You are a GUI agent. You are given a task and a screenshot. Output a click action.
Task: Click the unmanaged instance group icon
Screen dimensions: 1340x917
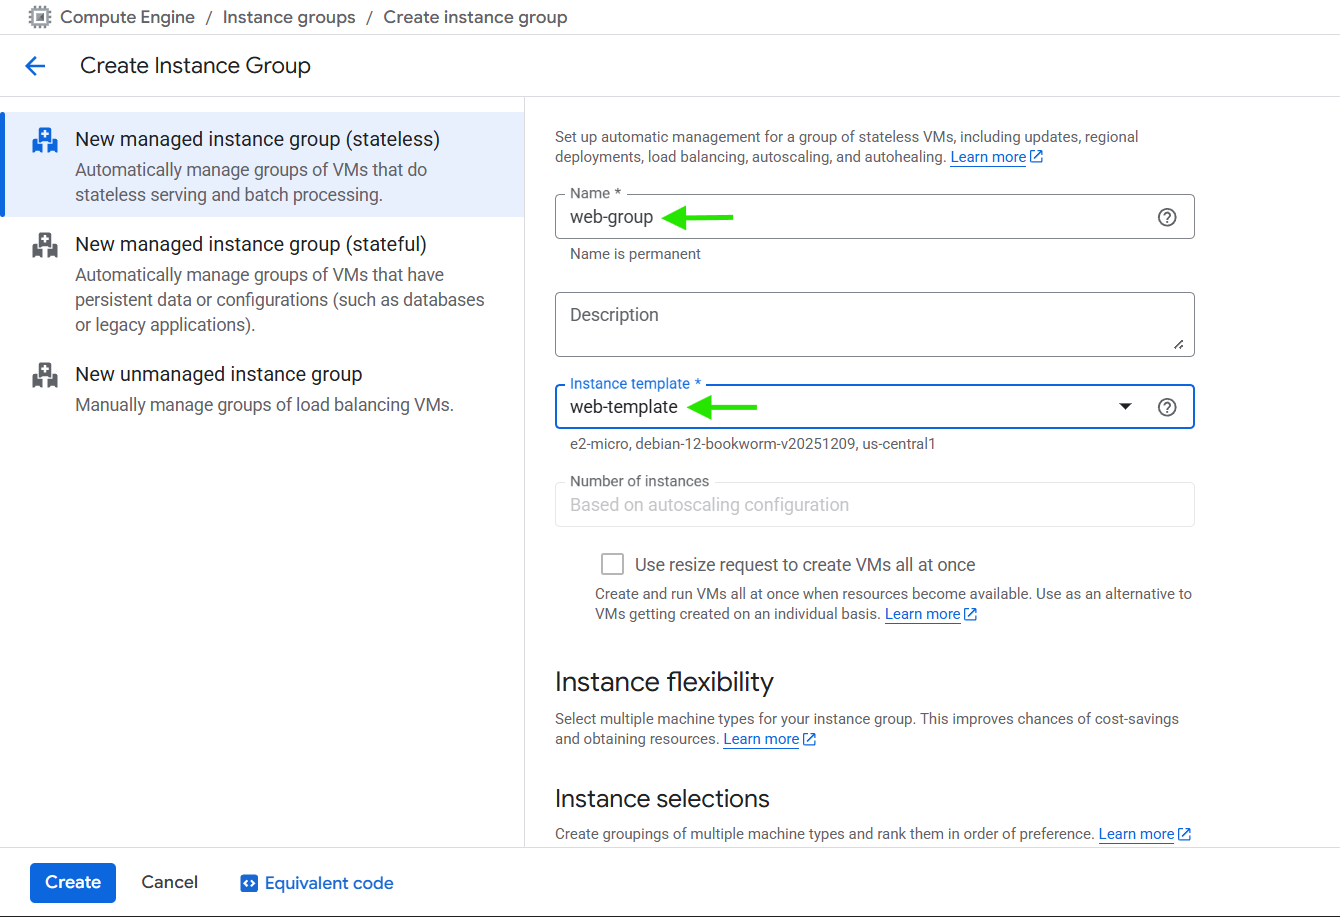pos(45,375)
